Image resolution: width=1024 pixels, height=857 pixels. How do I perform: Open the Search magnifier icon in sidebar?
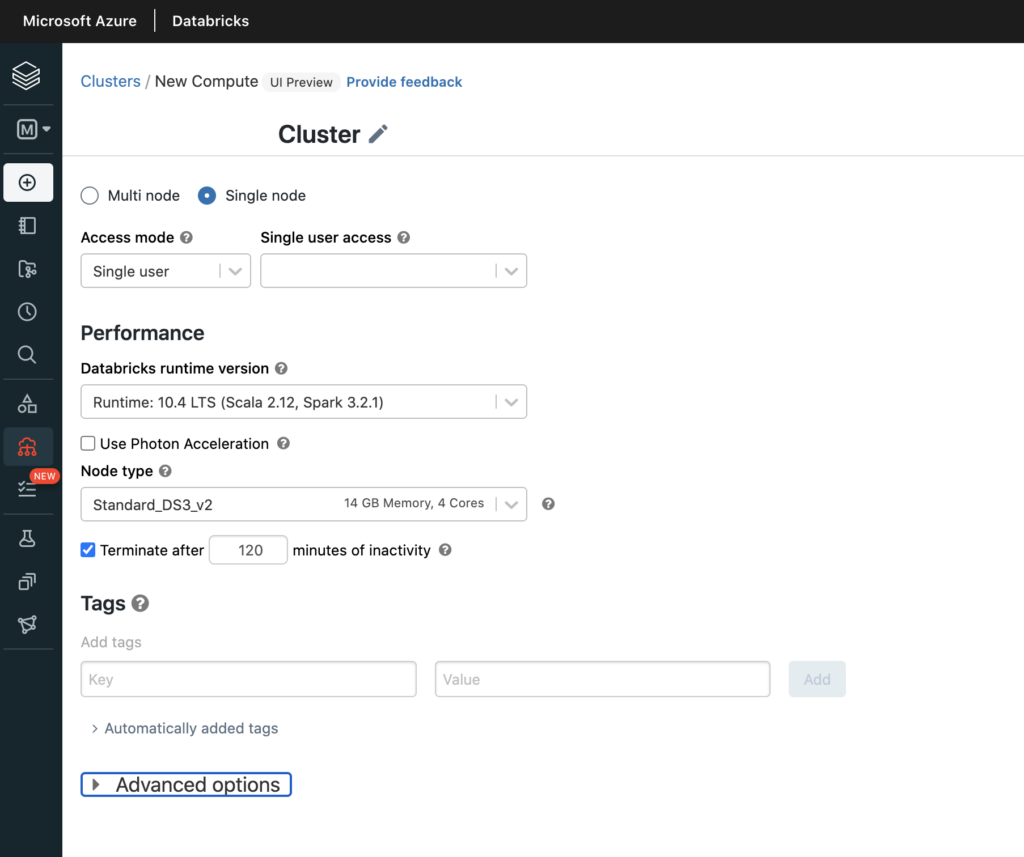tap(27, 355)
